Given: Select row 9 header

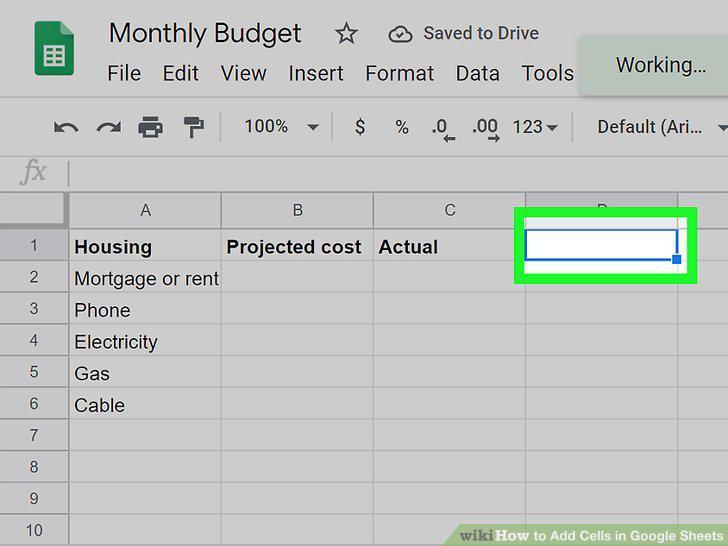Looking at the screenshot, I should pyautogui.click(x=34, y=498).
